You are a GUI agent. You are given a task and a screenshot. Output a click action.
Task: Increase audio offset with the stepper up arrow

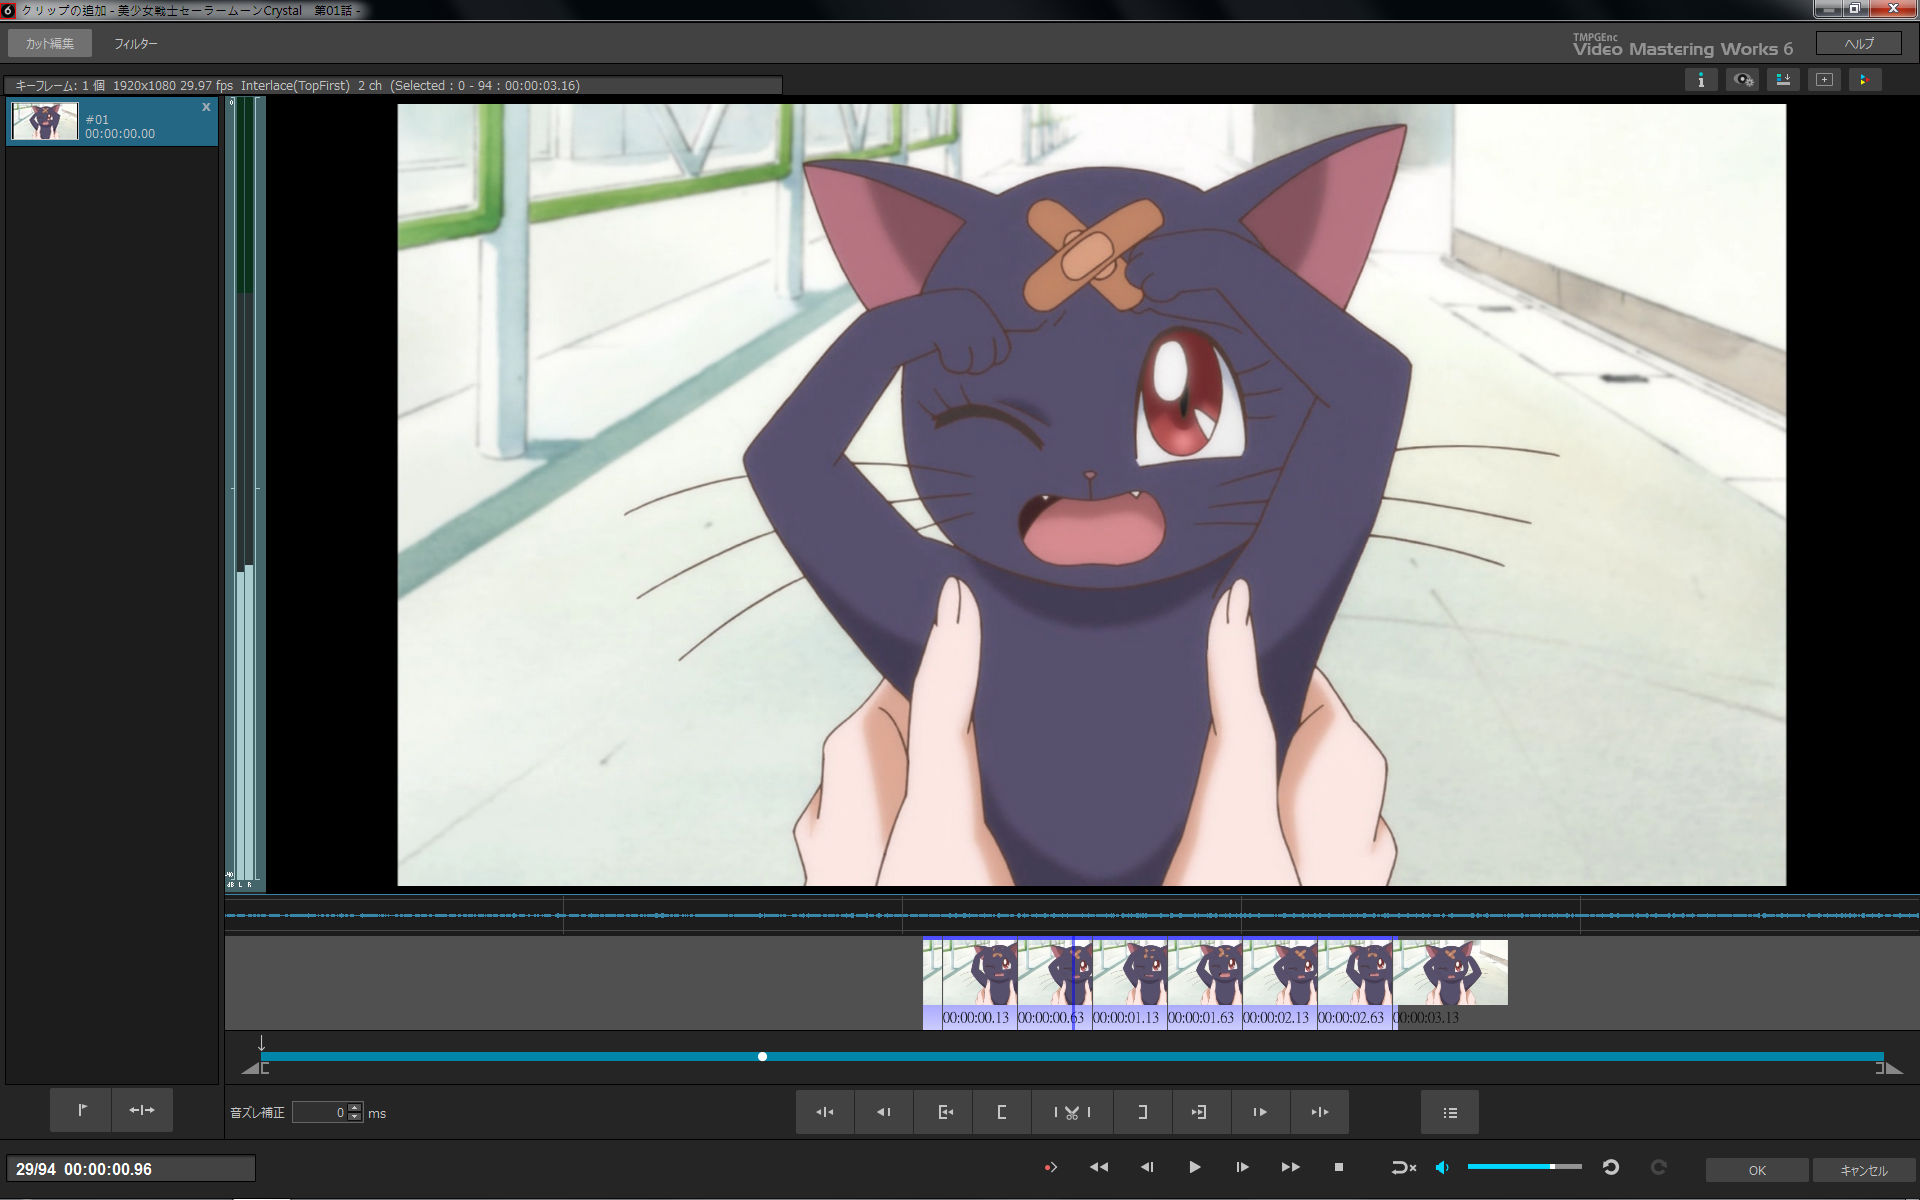[x=355, y=1108]
